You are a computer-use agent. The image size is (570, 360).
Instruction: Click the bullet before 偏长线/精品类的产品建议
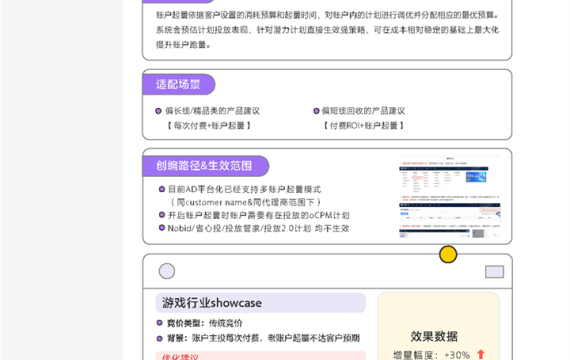click(x=158, y=111)
